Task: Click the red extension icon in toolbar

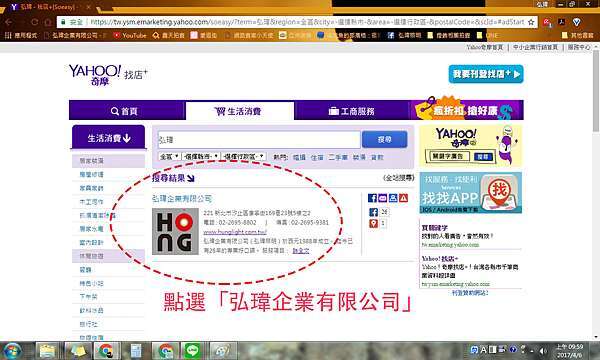Action: click(547, 22)
